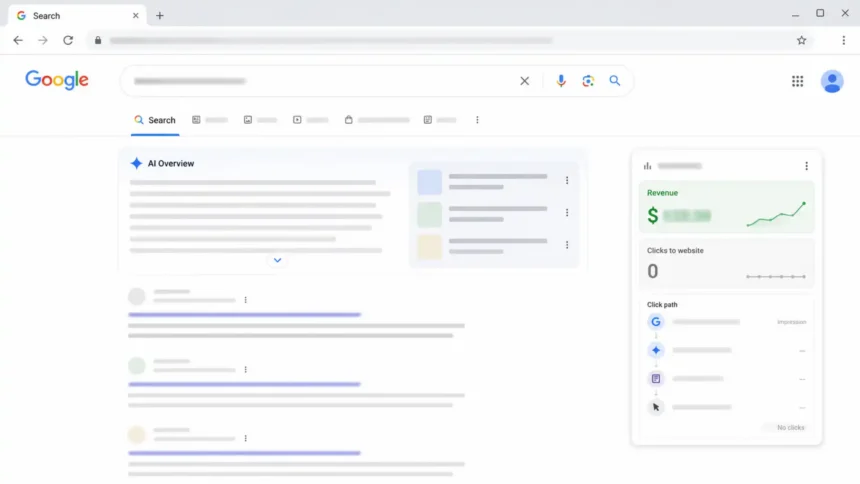860x484 pixels.
Task: Open the blue source card thumbnail
Action: click(x=429, y=182)
